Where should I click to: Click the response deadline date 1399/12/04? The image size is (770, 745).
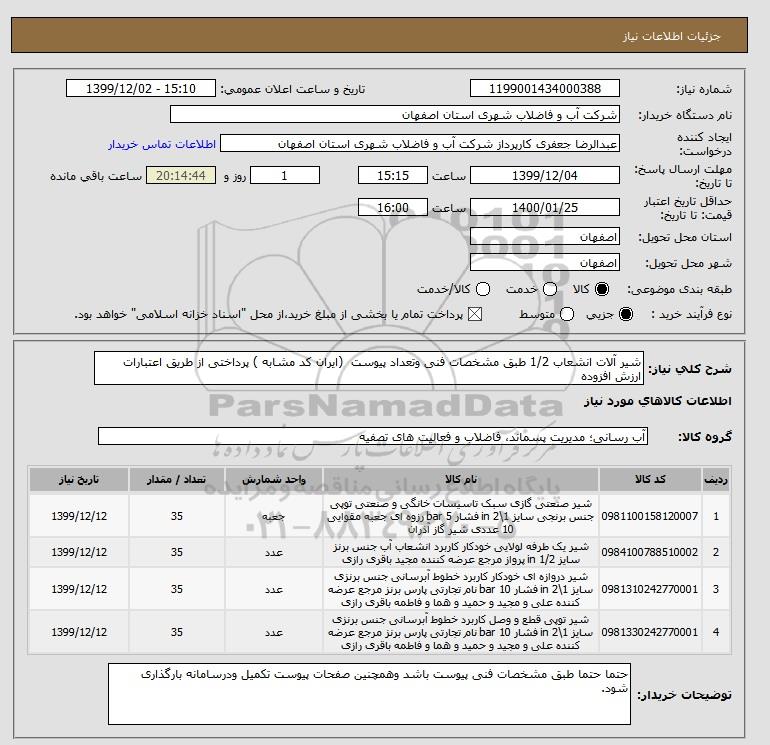click(545, 175)
